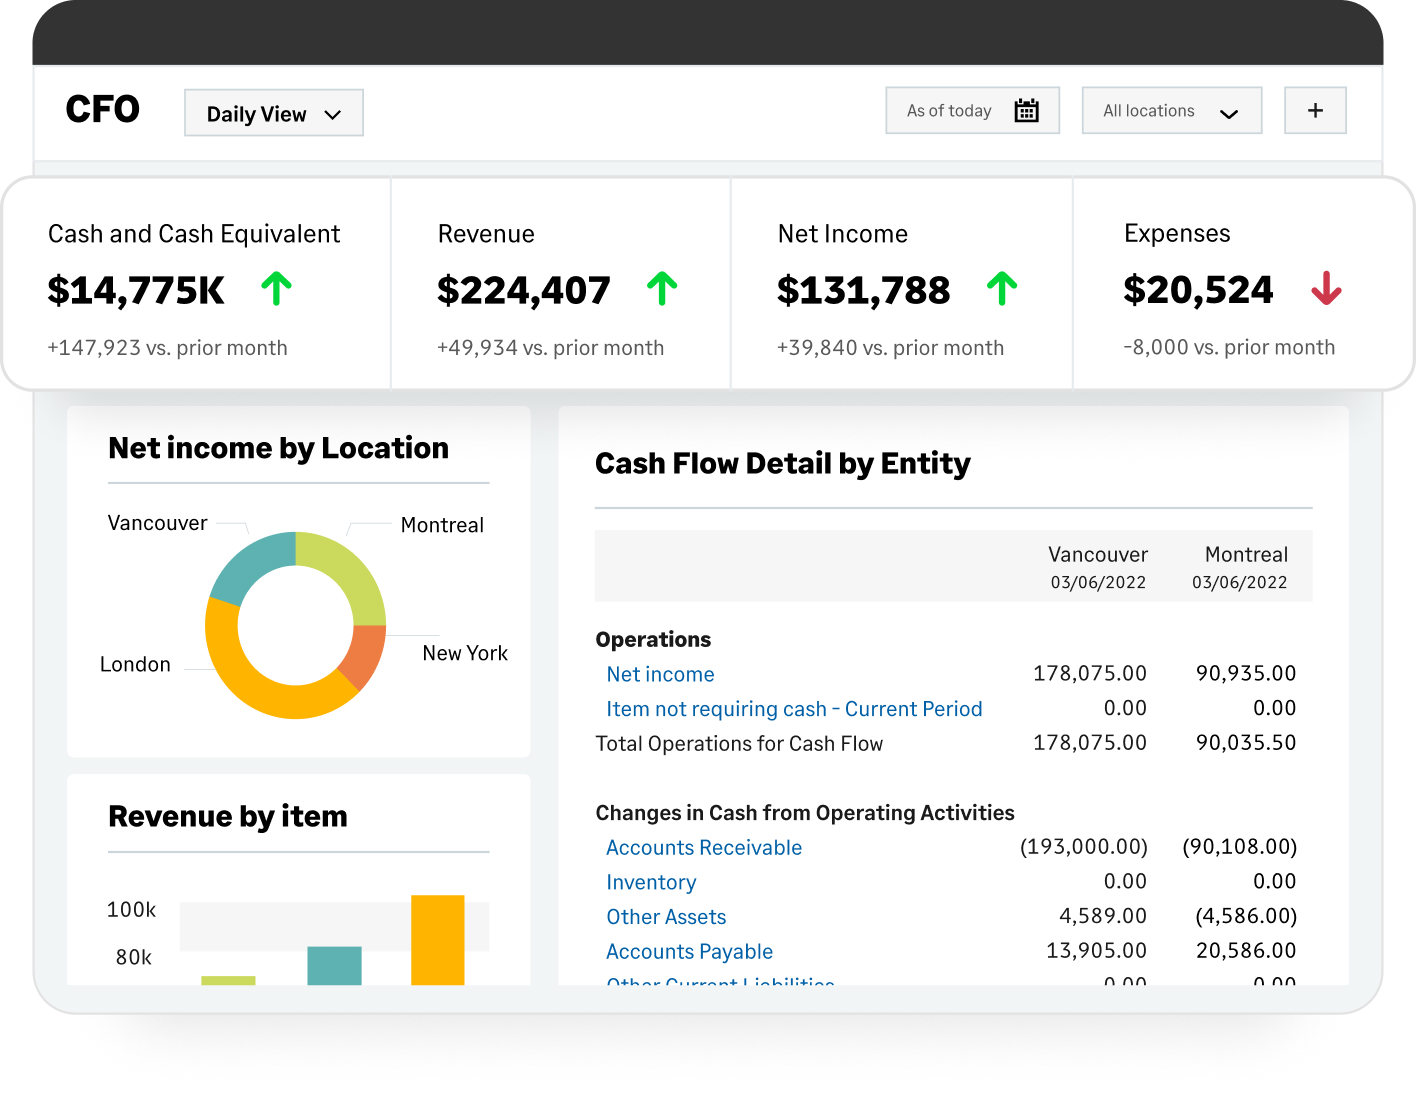Click the tallest yellow bar in Revenue by item
This screenshot has height=1113, width=1416.
click(x=437, y=940)
